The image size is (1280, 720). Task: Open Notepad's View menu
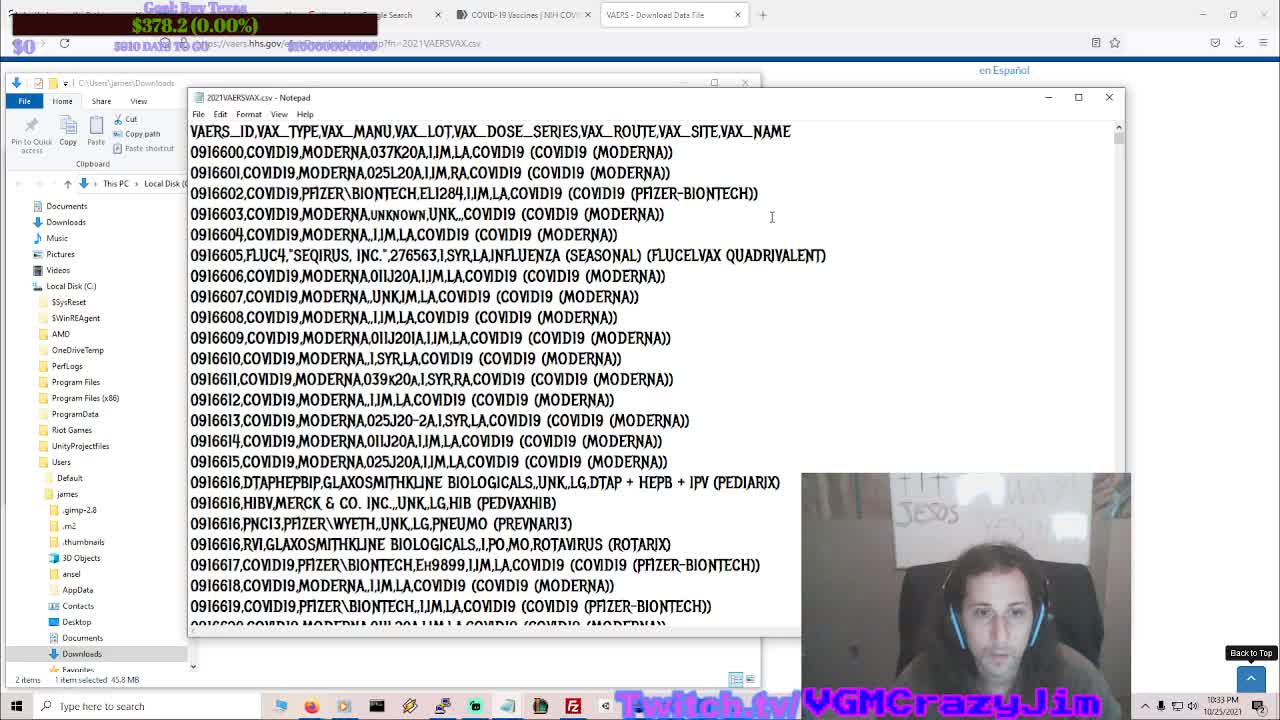279,114
